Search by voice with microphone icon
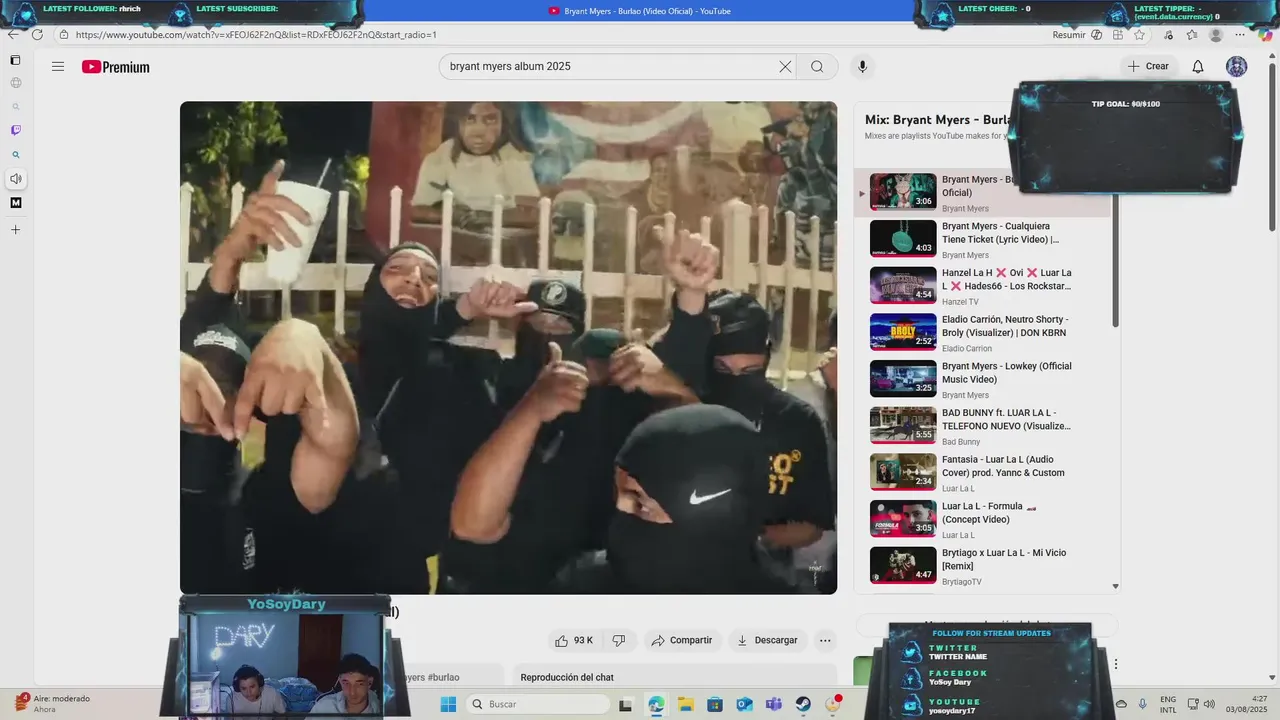The image size is (1280, 720). 862,67
